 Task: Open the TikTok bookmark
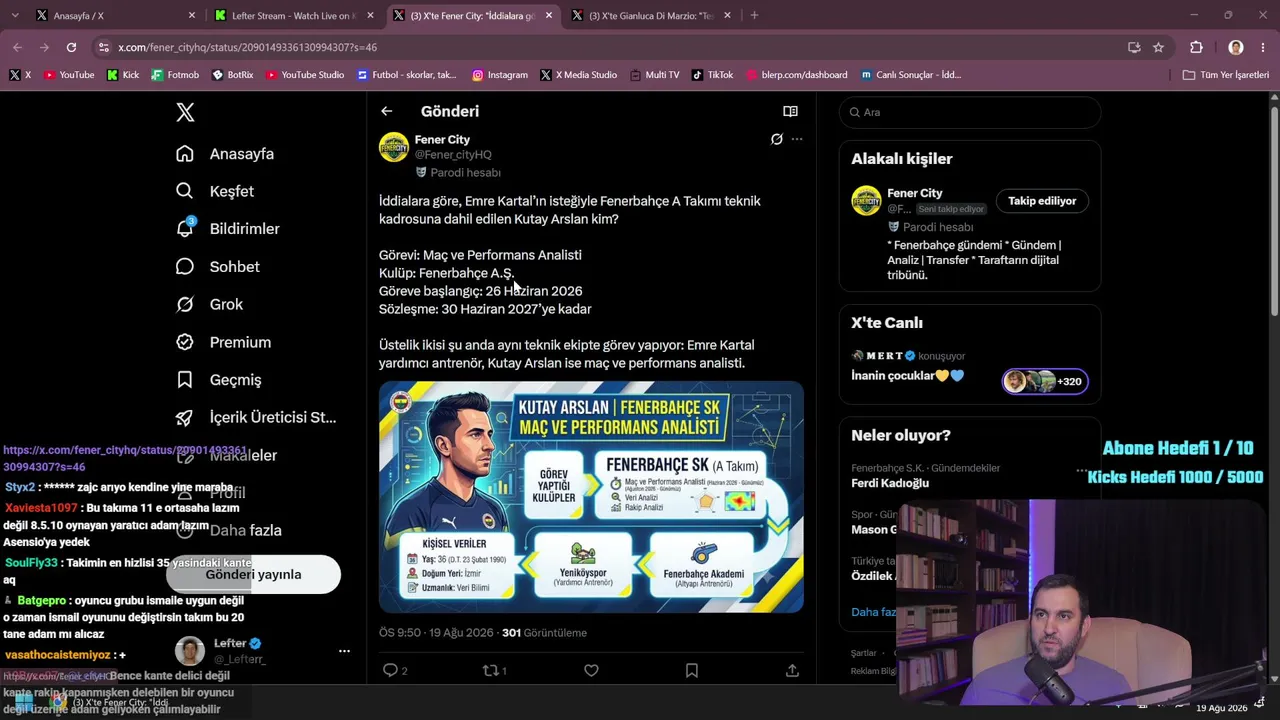(712, 75)
